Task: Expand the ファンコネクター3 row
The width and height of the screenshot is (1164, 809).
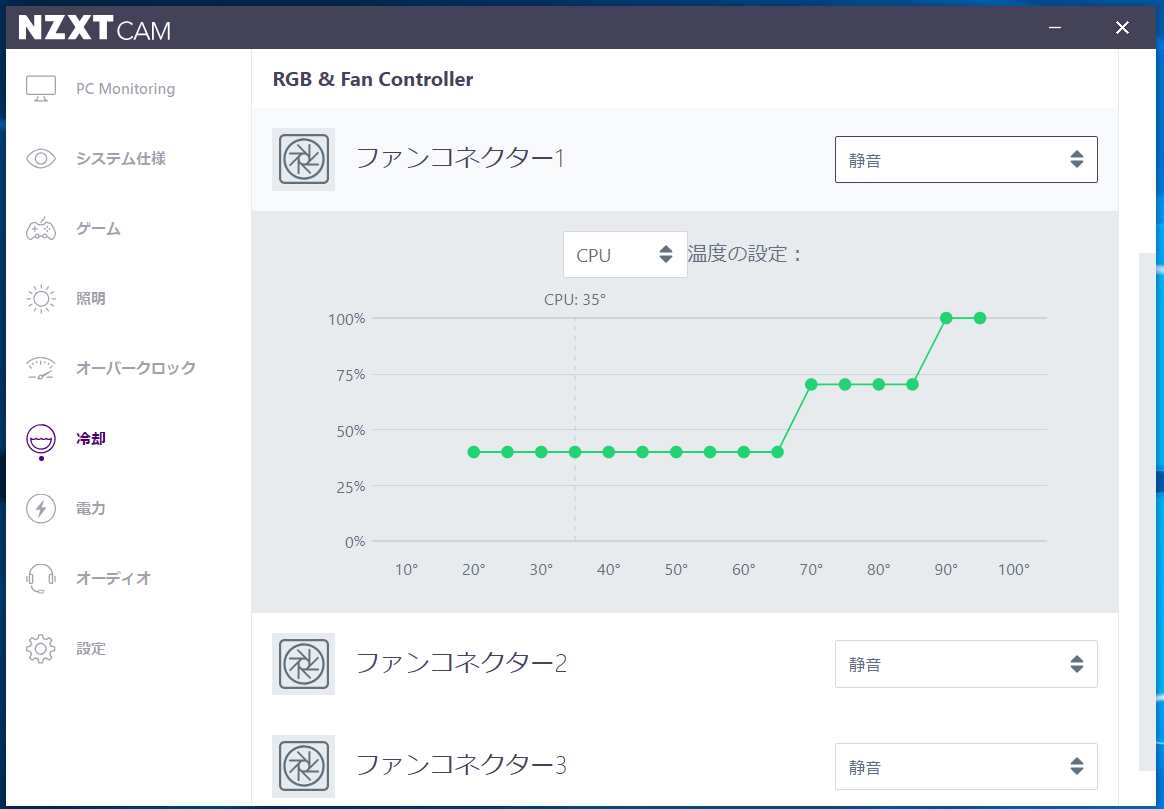Action: (x=684, y=766)
